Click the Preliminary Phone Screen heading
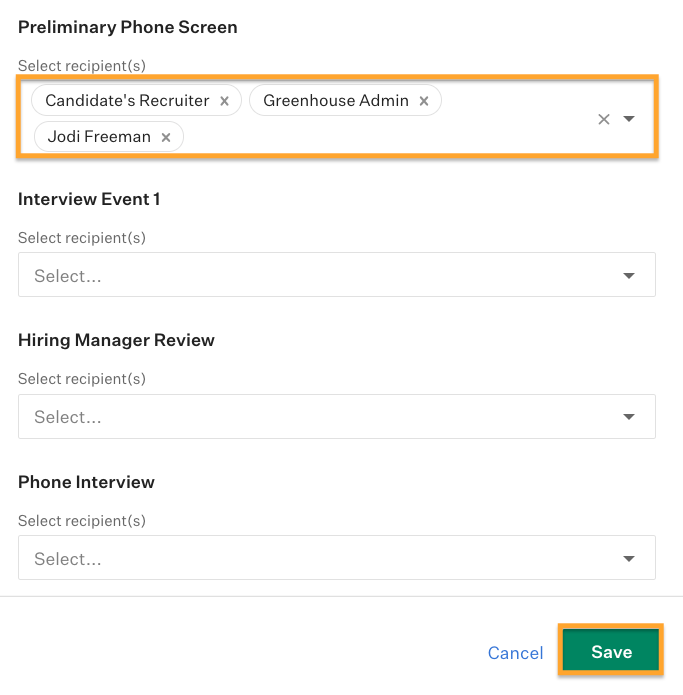This screenshot has height=695, width=683. 128,27
